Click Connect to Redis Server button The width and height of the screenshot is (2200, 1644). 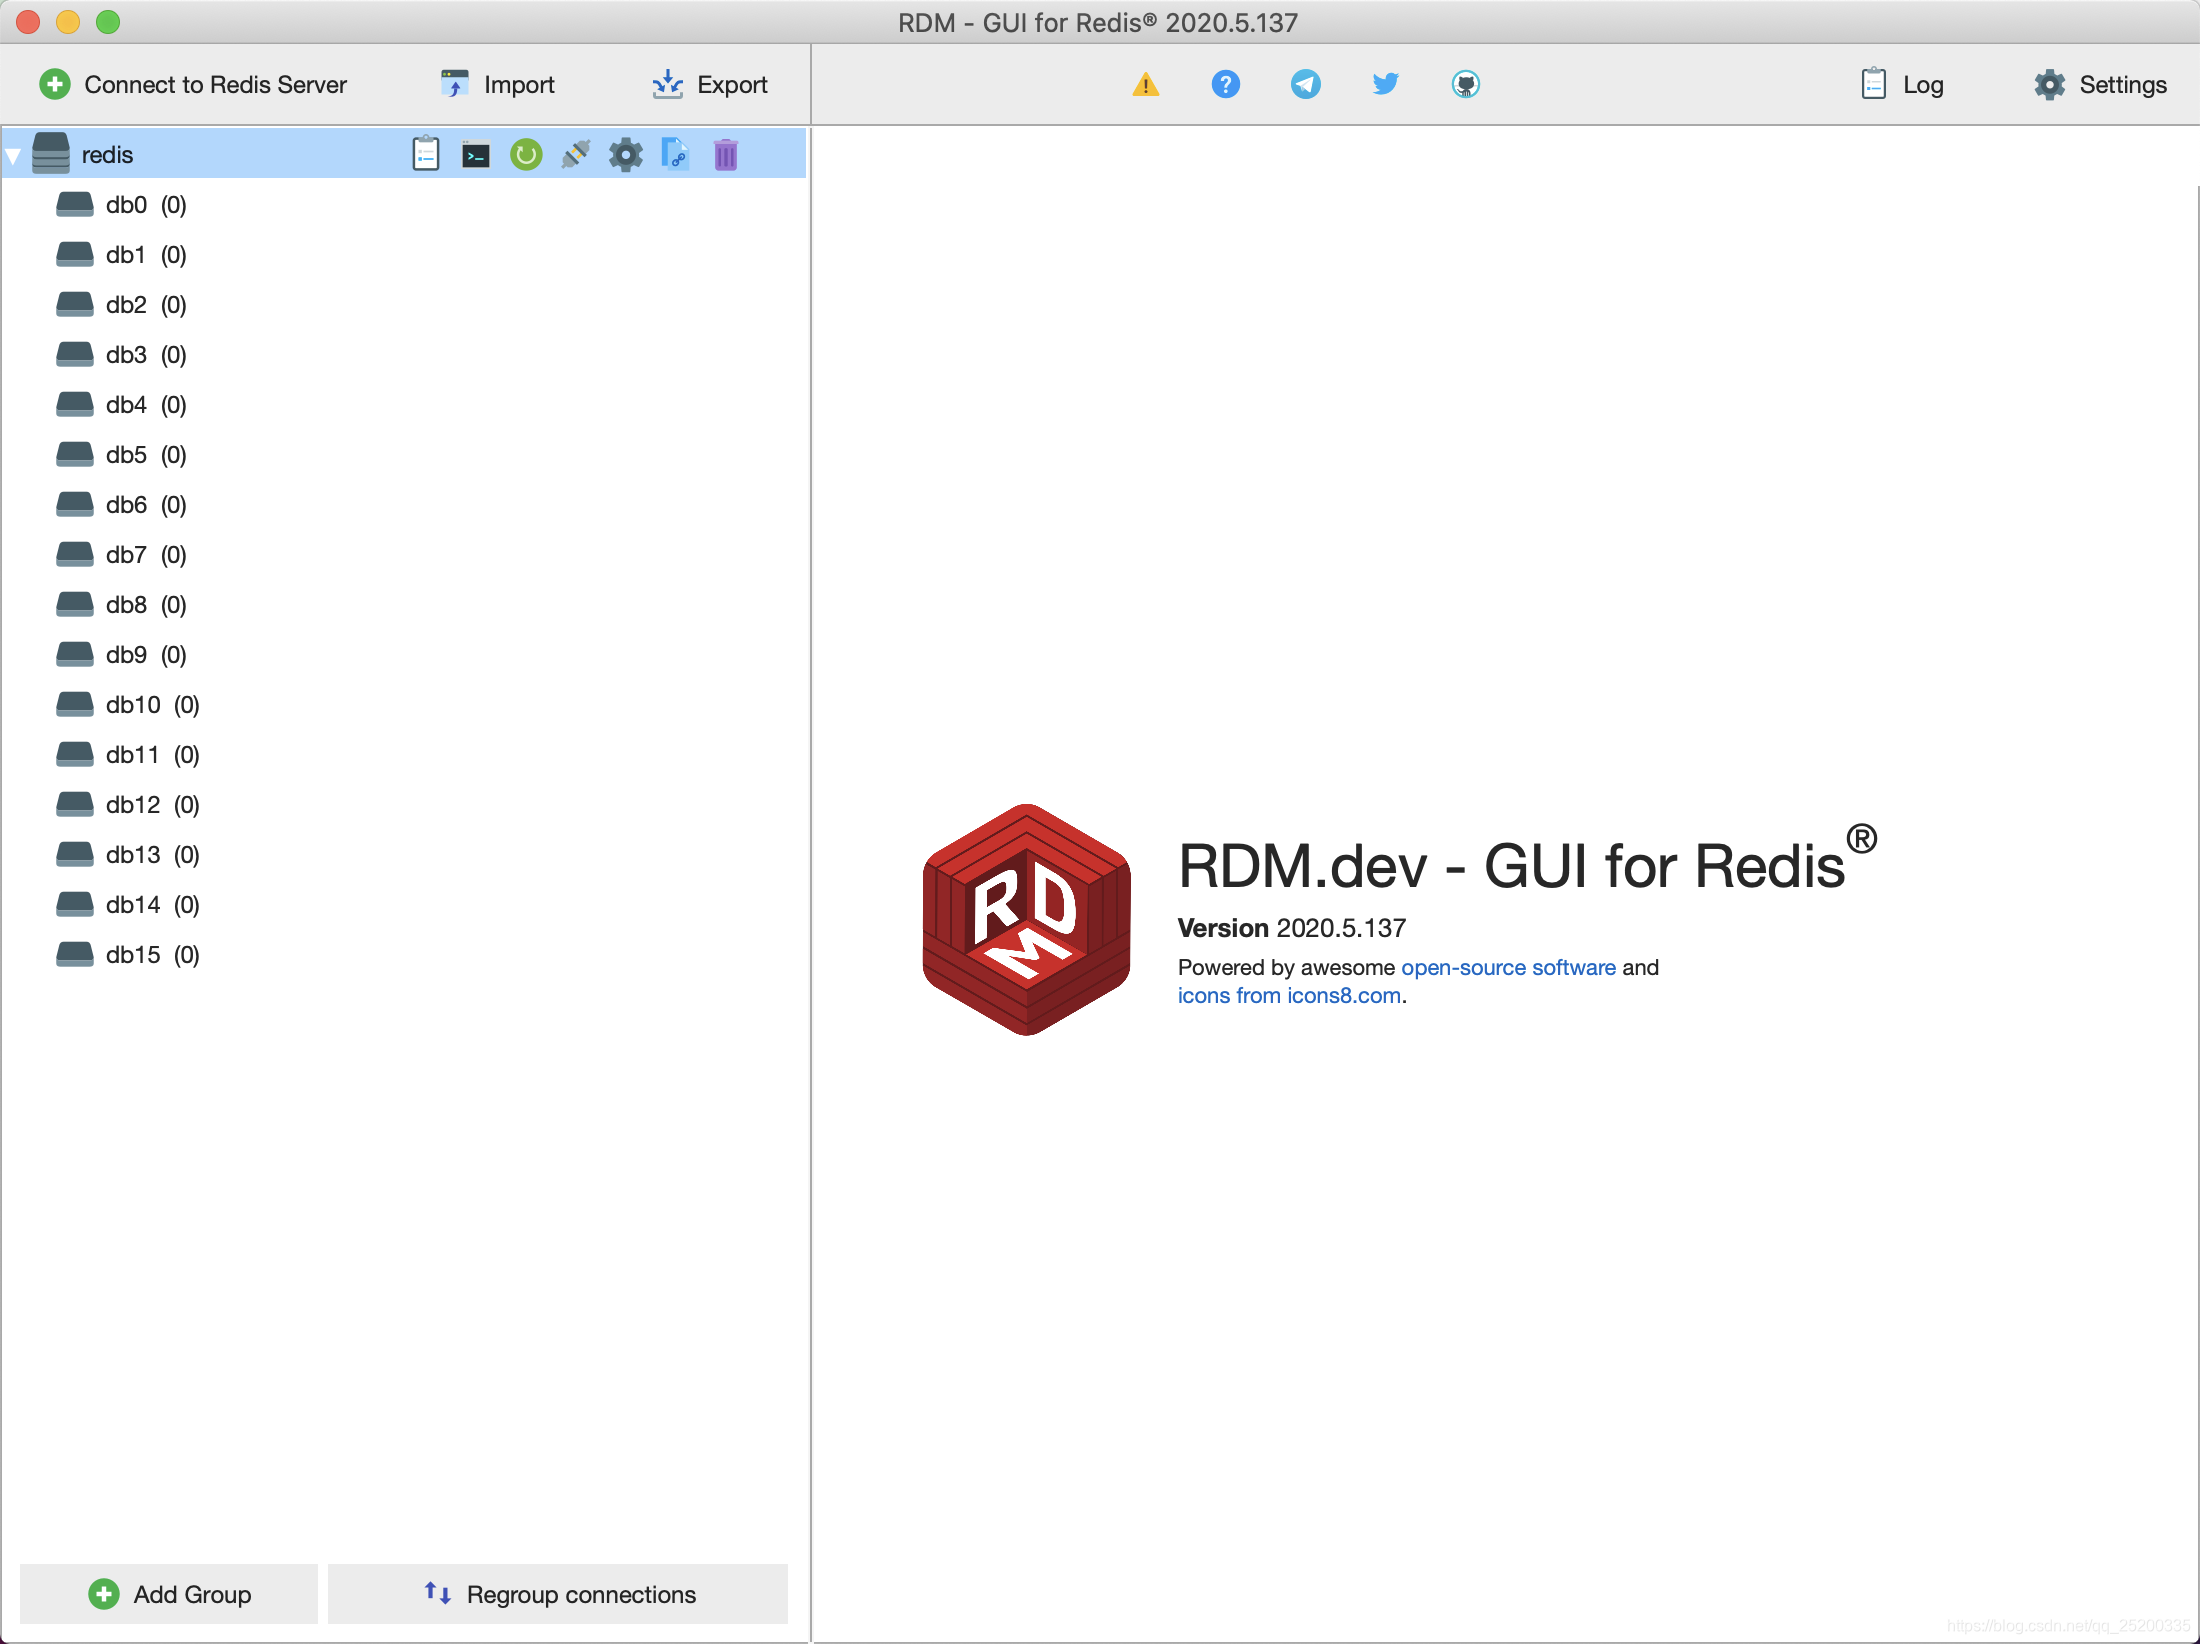coord(193,84)
